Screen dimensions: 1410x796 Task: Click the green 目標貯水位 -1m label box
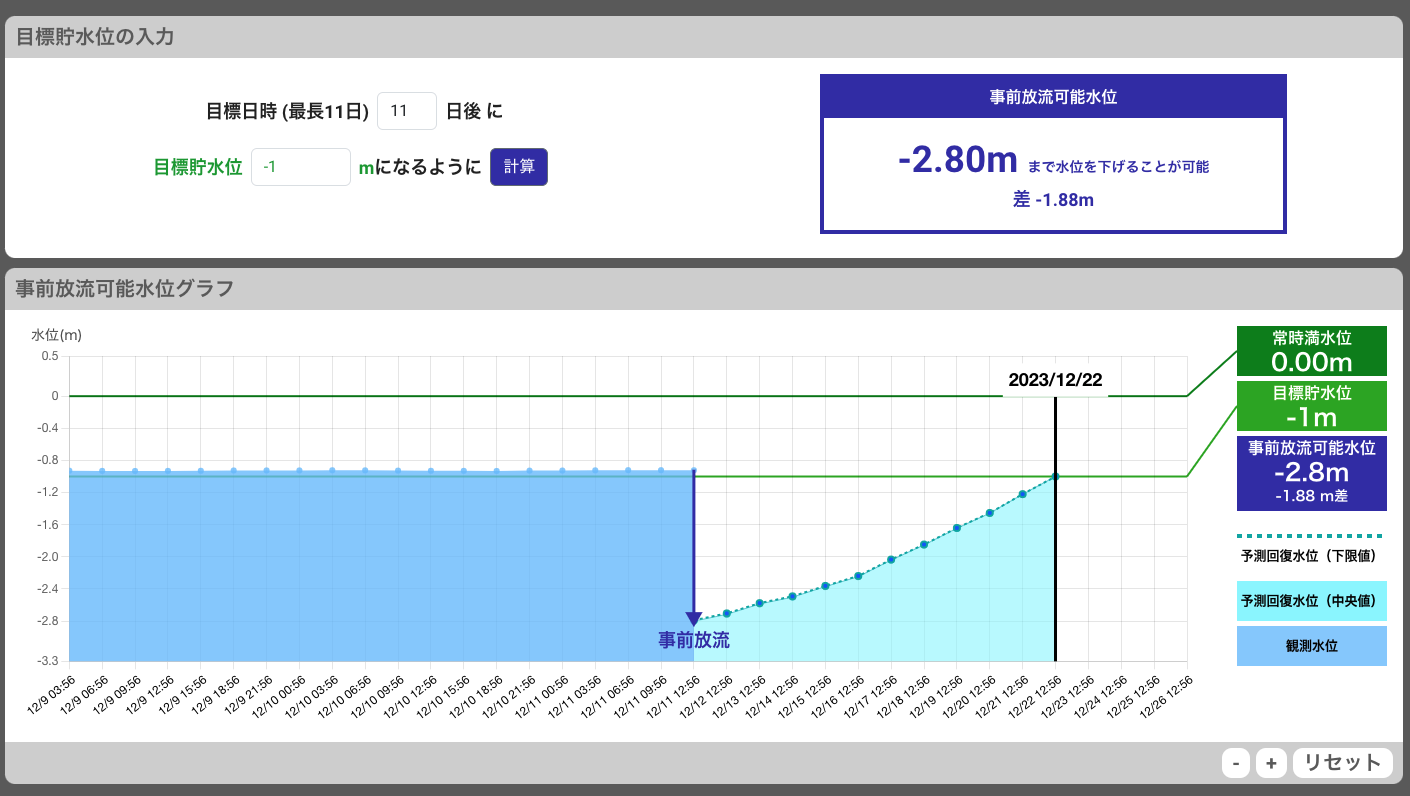(1311, 405)
